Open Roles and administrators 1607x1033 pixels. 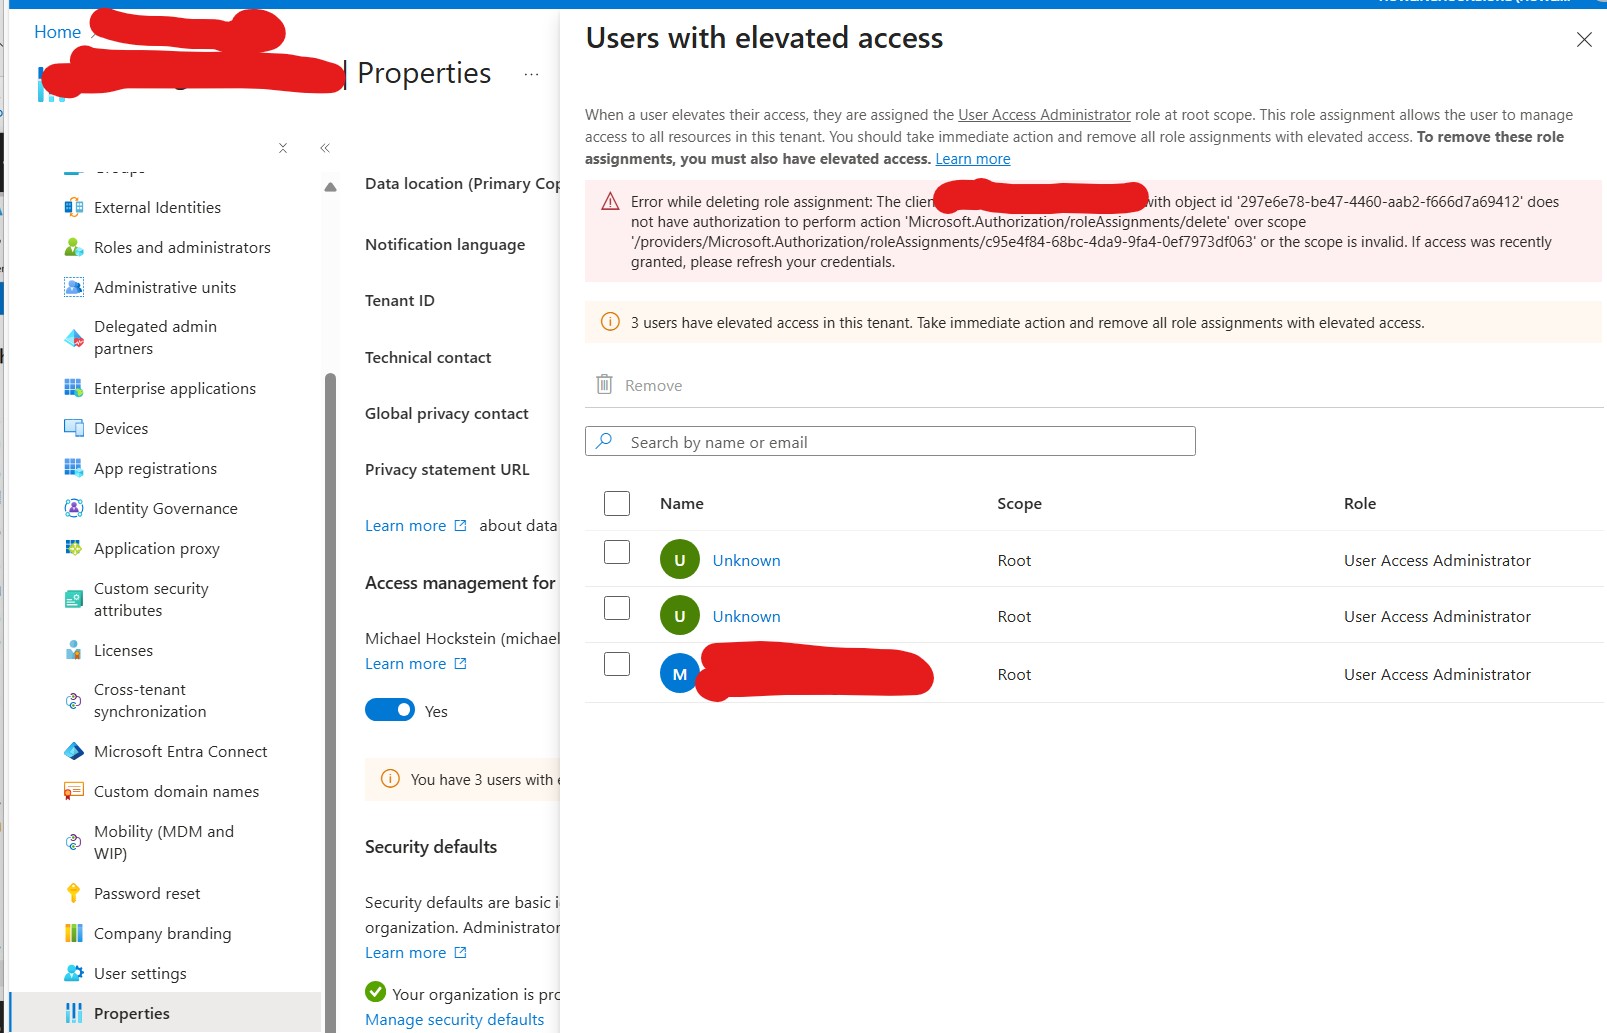[181, 247]
